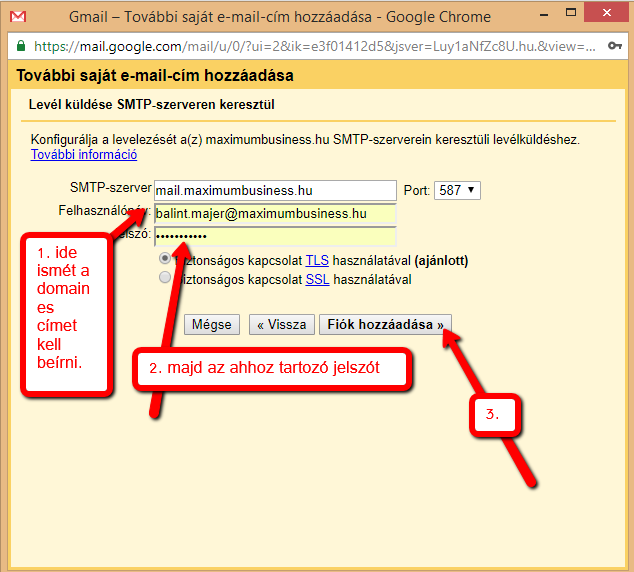The width and height of the screenshot is (634, 572).
Task: Close the Gmail popup window
Action: click(607, 13)
